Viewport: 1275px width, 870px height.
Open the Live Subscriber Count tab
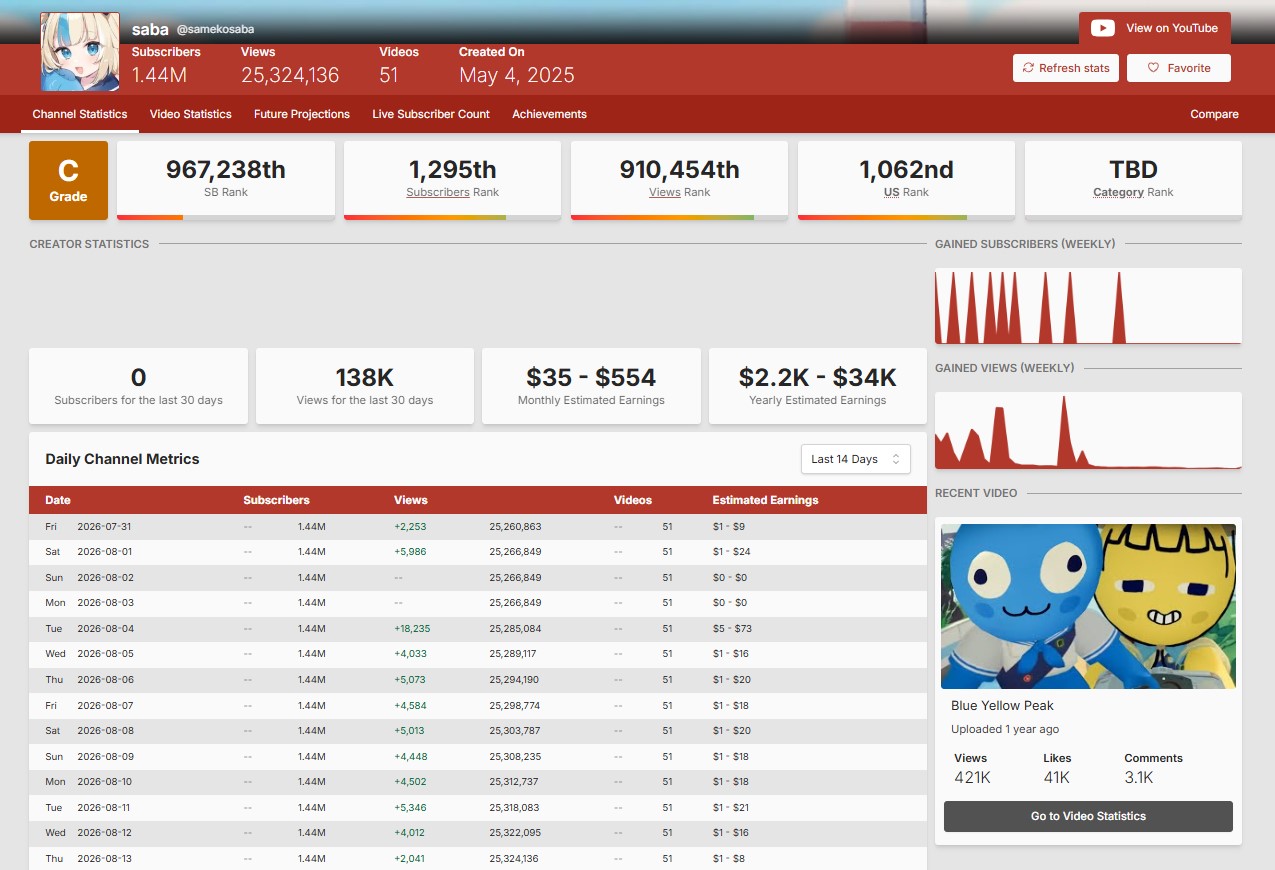pyautogui.click(x=431, y=114)
